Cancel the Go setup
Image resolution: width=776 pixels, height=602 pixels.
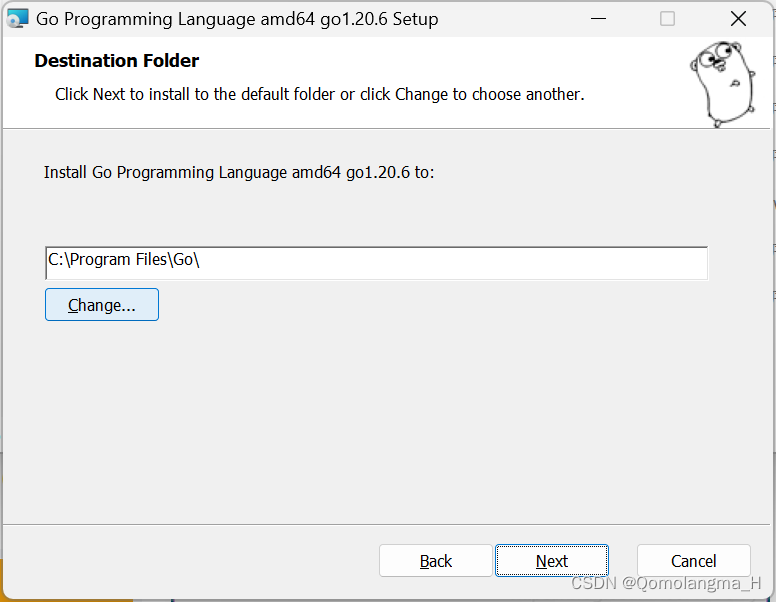[x=693, y=561]
